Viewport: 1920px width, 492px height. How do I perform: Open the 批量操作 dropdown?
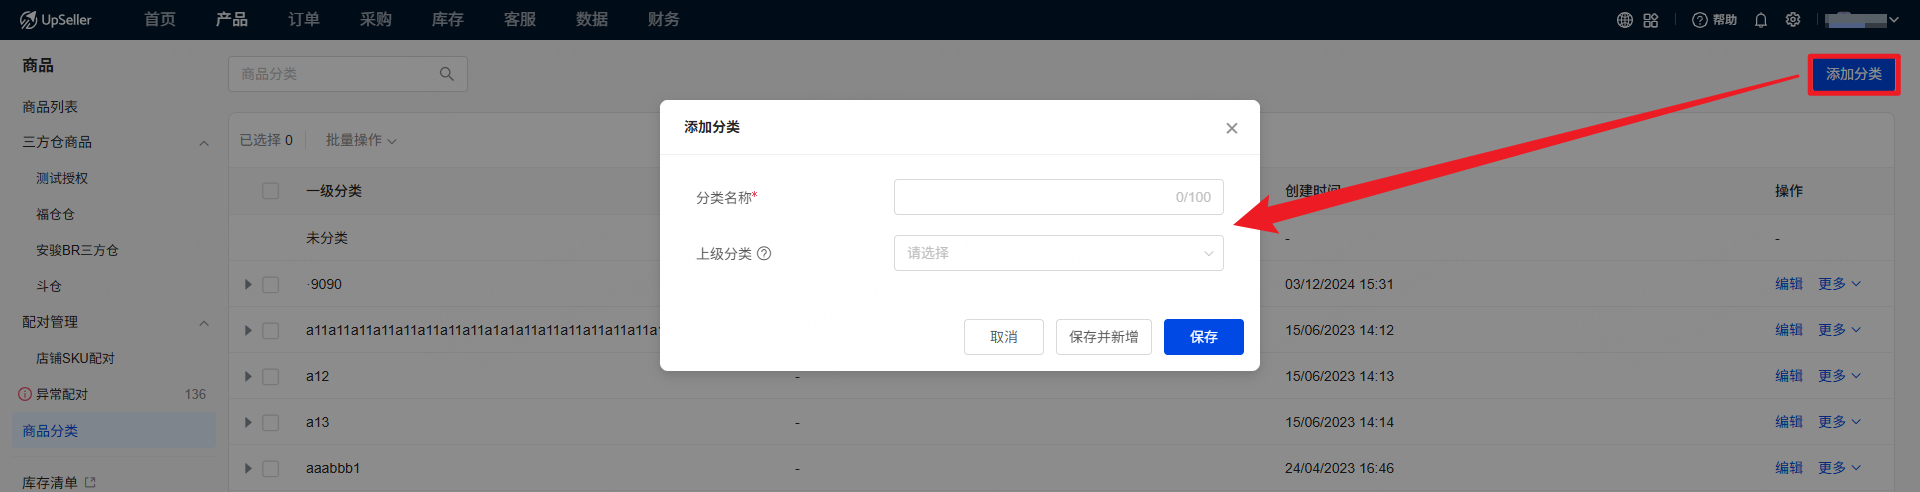pyautogui.click(x=361, y=140)
